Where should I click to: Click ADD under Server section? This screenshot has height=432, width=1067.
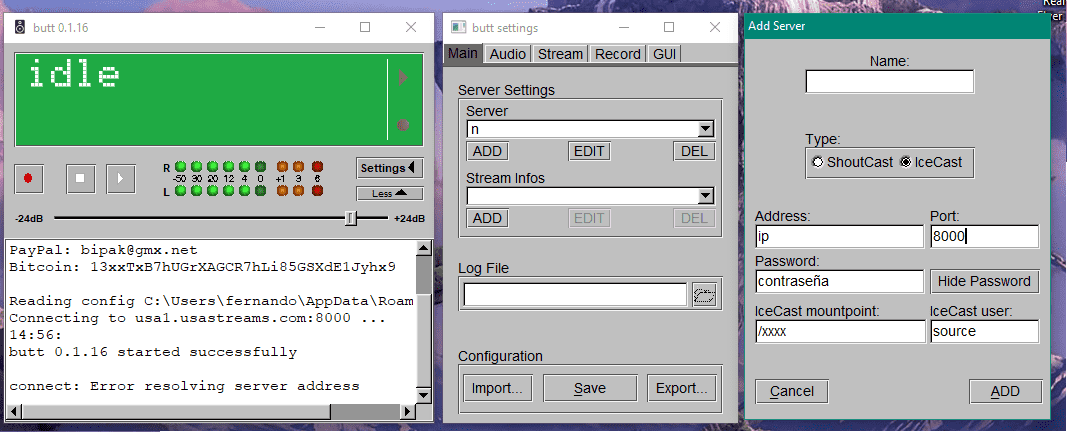click(487, 151)
